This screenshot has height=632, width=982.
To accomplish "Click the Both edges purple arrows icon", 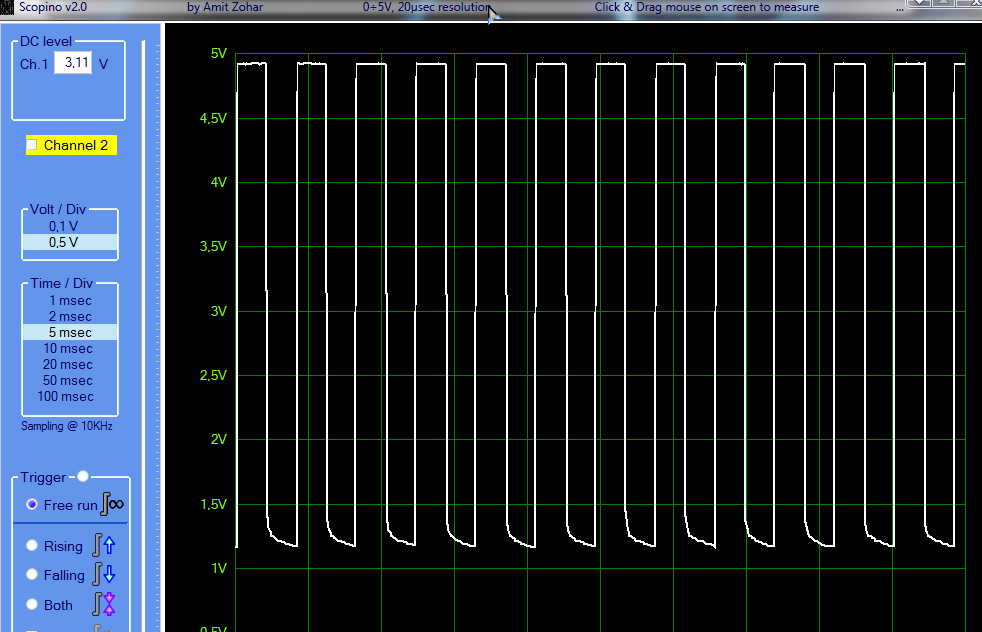I will 104,604.
